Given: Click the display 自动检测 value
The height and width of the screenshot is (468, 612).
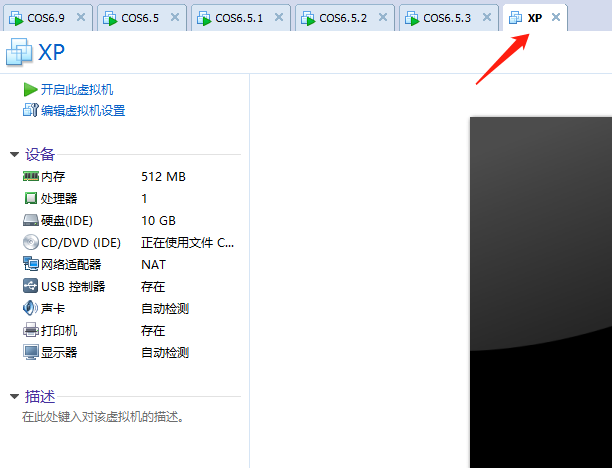Looking at the screenshot, I should (x=165, y=352).
